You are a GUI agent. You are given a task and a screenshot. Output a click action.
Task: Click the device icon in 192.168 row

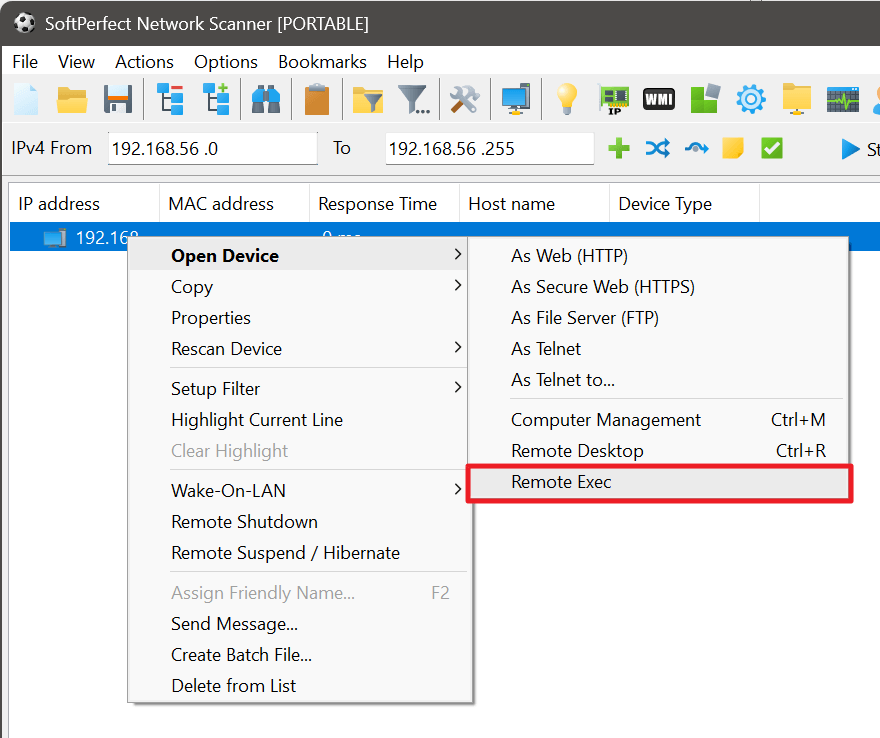[x=55, y=238]
